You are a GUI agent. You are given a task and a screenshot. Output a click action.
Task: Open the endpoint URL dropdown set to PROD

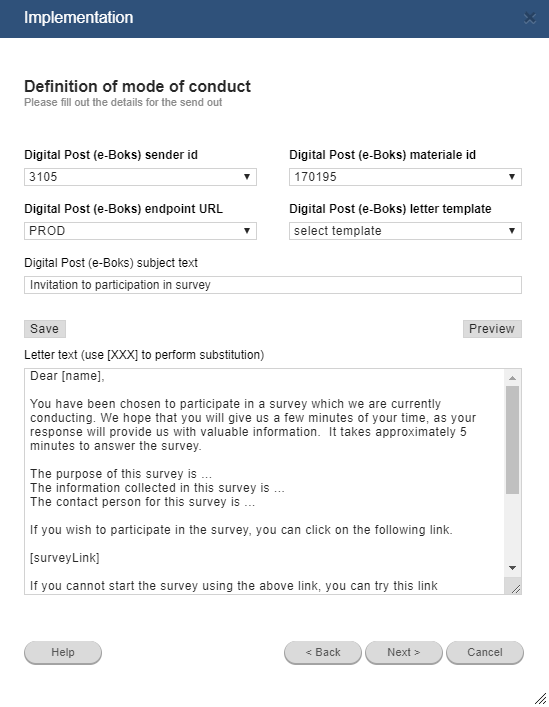[x=140, y=231]
